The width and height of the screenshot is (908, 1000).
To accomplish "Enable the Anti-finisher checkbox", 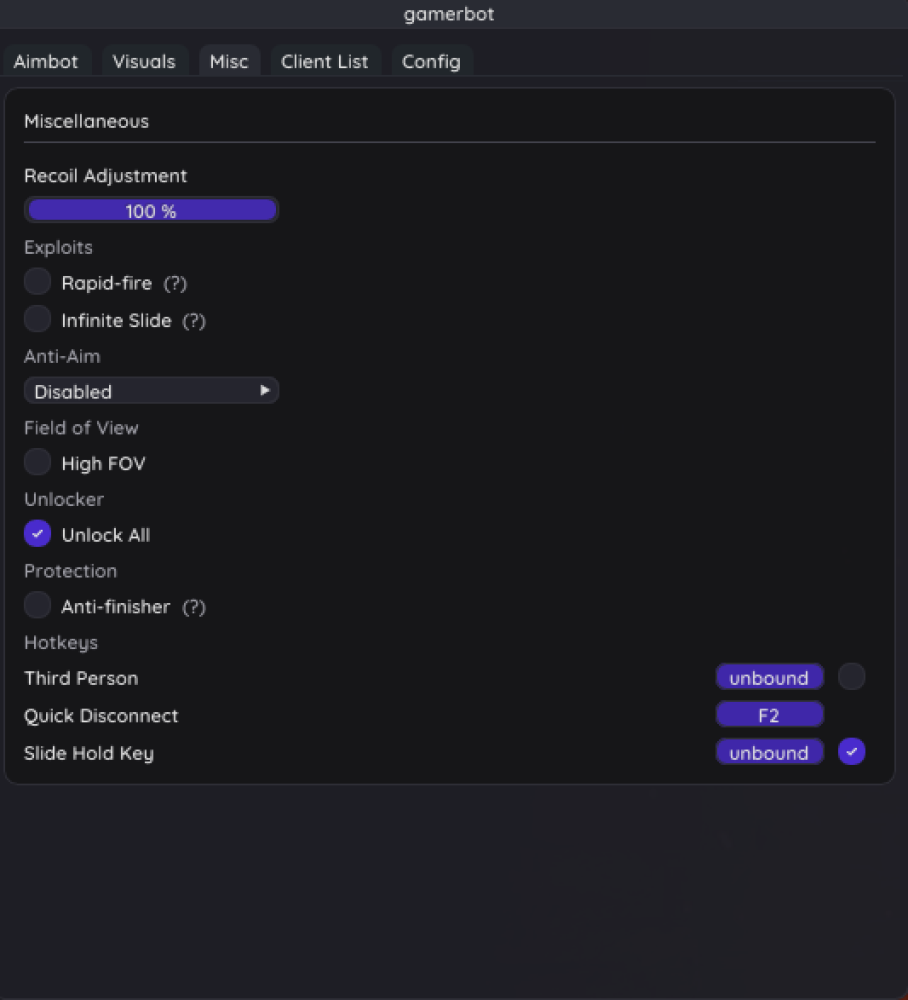I will click(38, 606).
